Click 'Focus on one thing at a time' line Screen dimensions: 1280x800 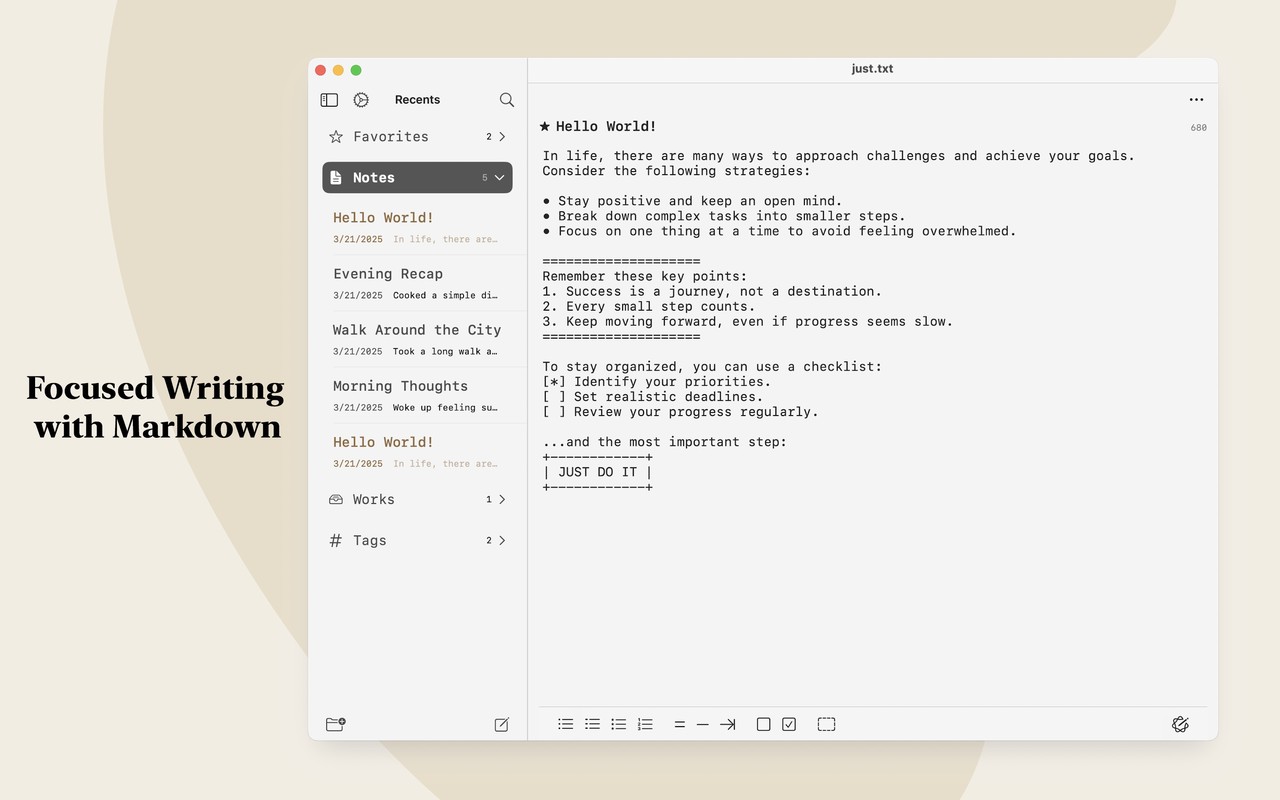point(779,231)
